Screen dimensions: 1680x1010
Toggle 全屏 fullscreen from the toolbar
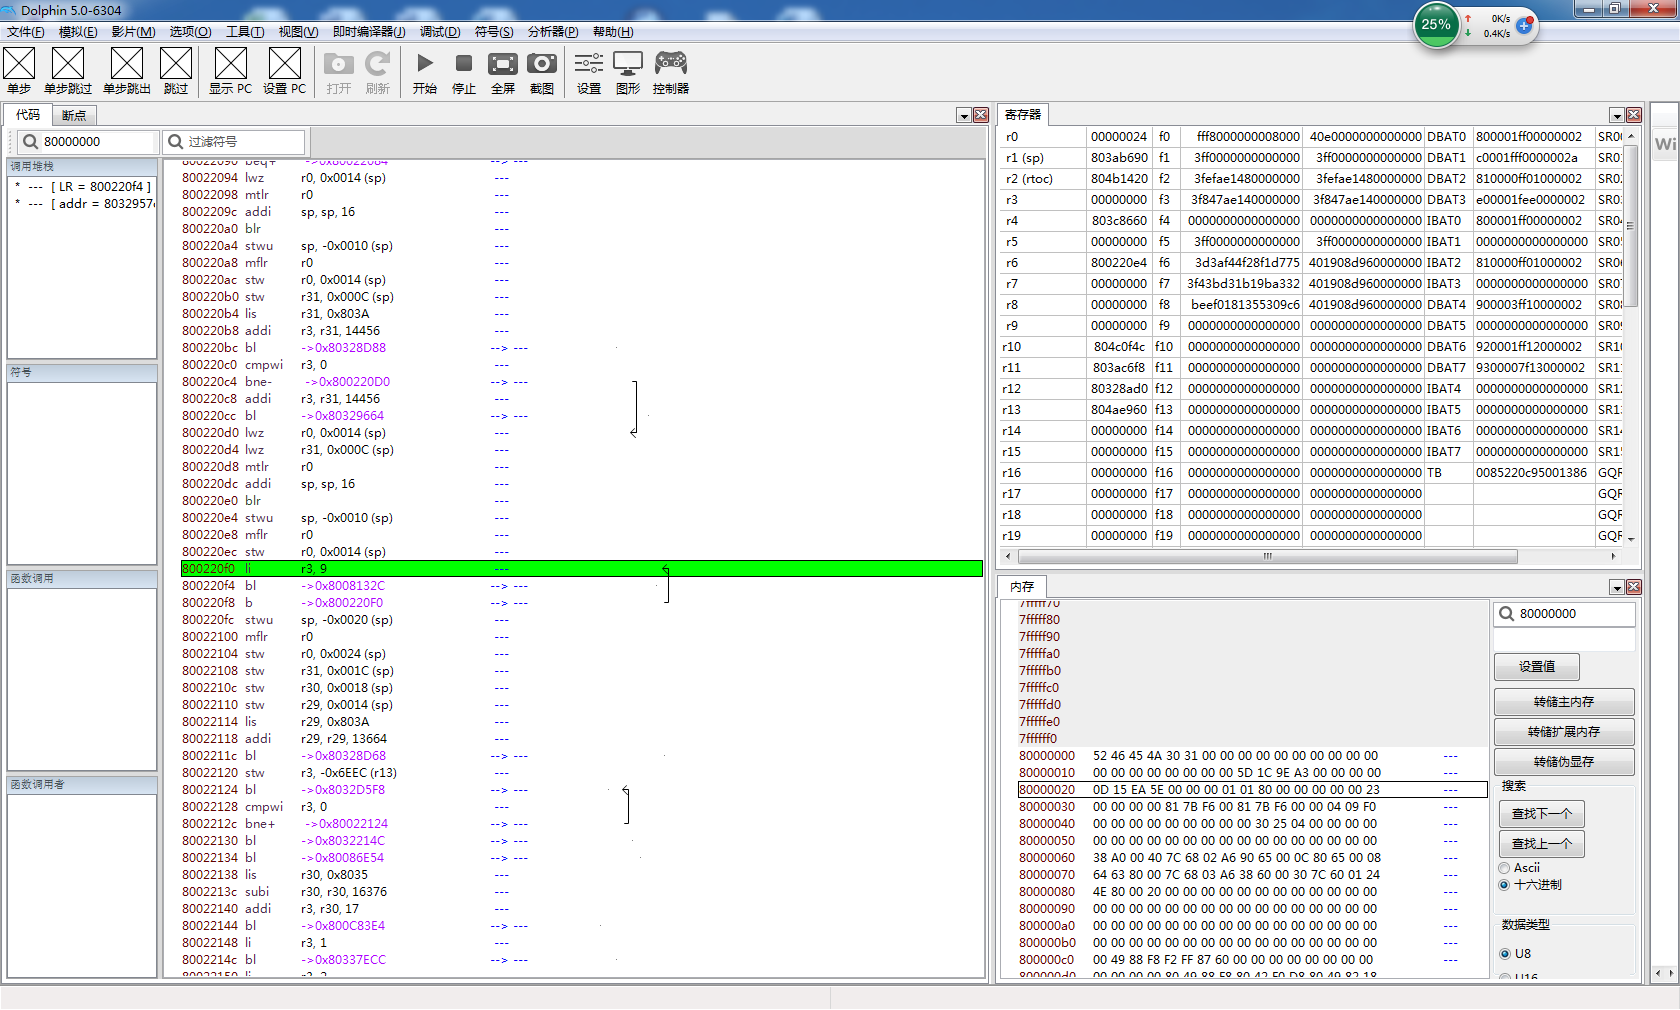tap(503, 64)
